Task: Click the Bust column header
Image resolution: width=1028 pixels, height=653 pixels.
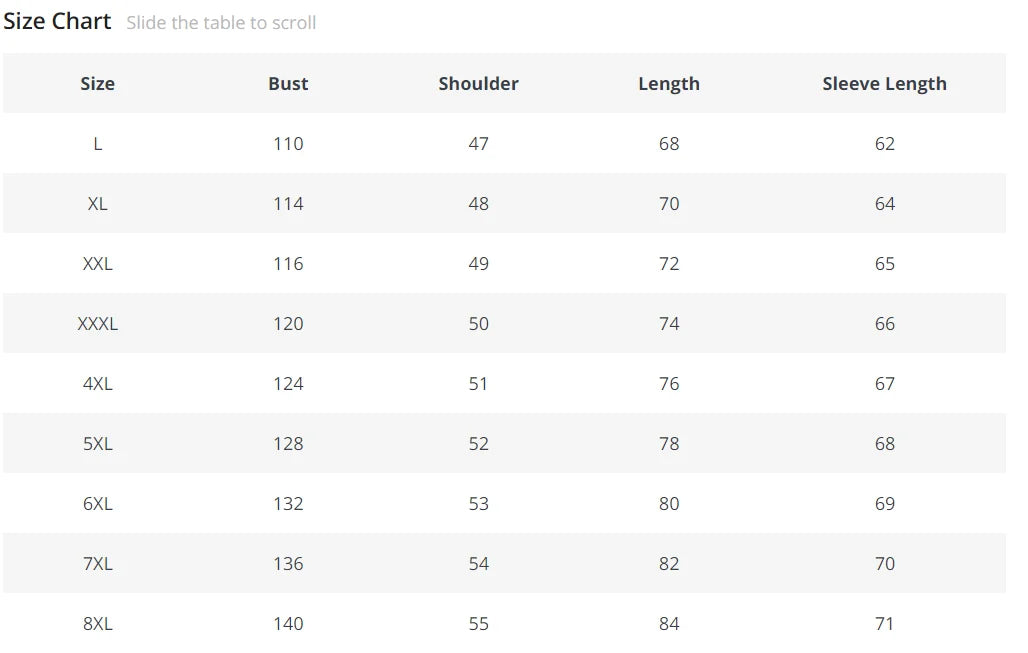Action: [288, 84]
